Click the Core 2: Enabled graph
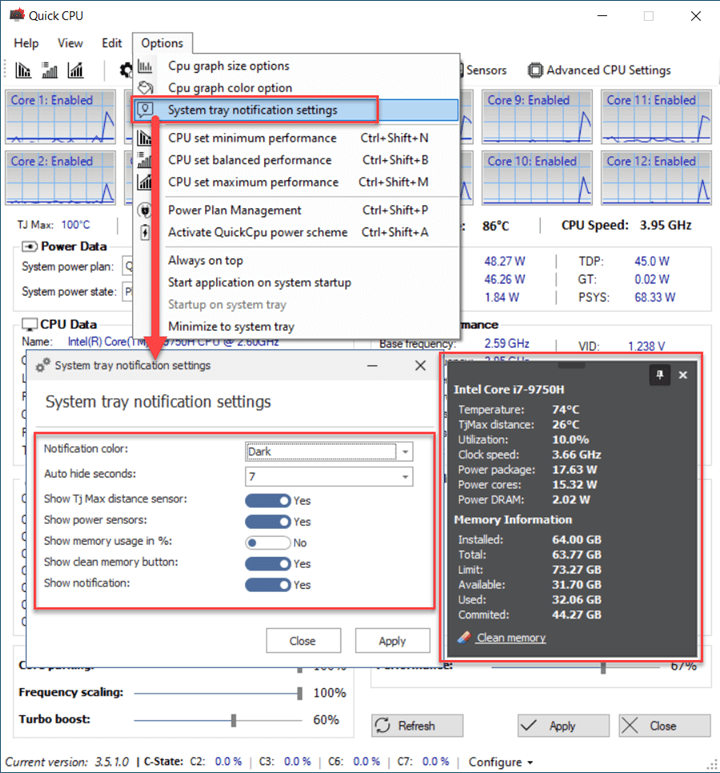This screenshot has width=720, height=773. pyautogui.click(x=61, y=178)
